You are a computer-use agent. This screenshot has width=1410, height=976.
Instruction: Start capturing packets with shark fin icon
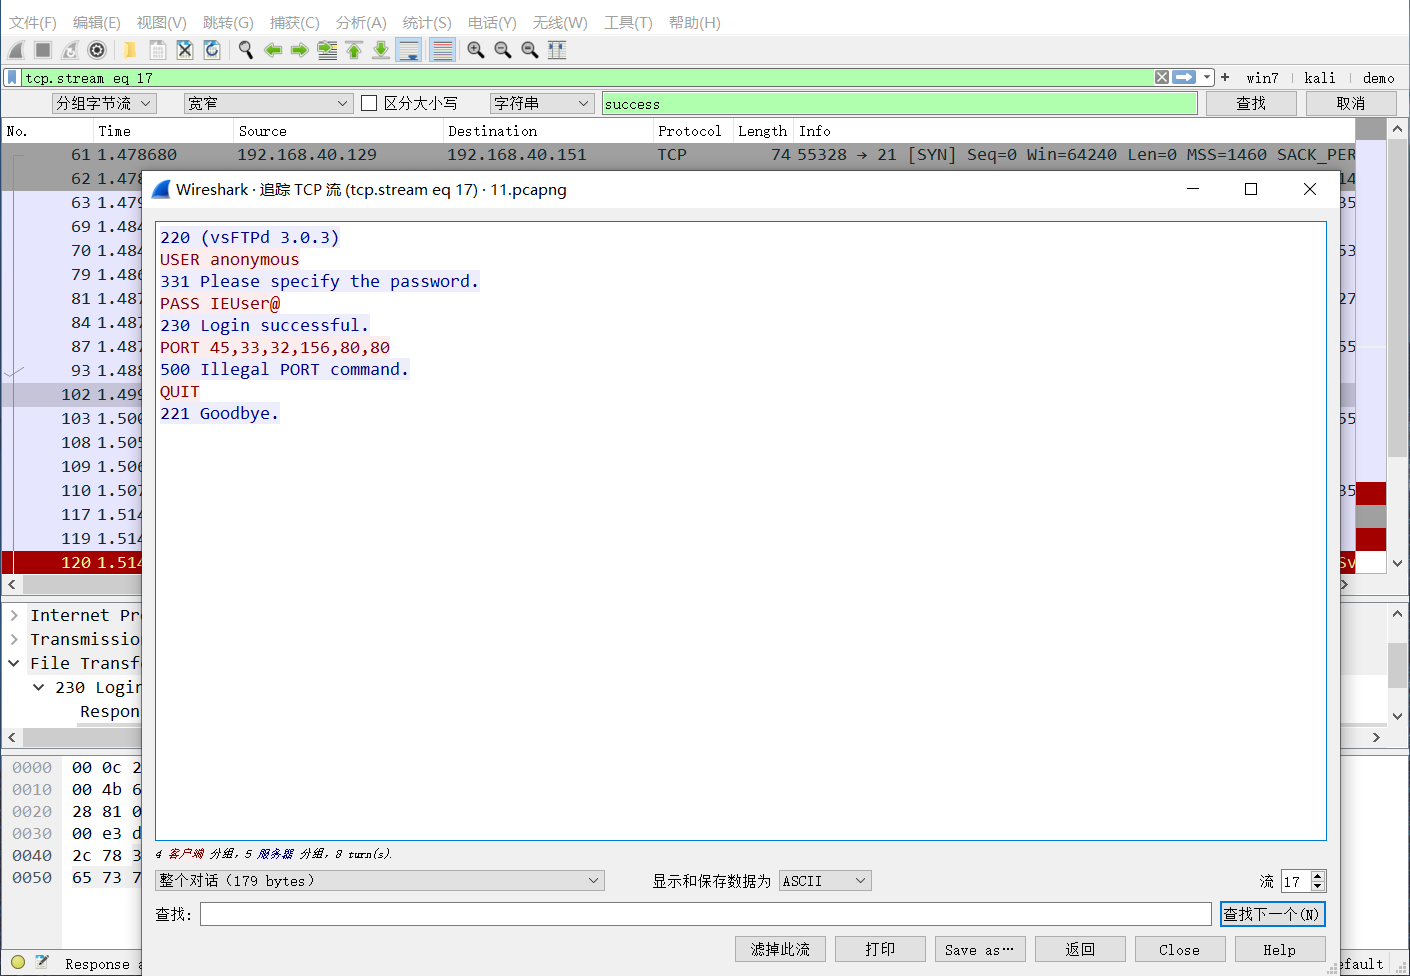pos(16,50)
